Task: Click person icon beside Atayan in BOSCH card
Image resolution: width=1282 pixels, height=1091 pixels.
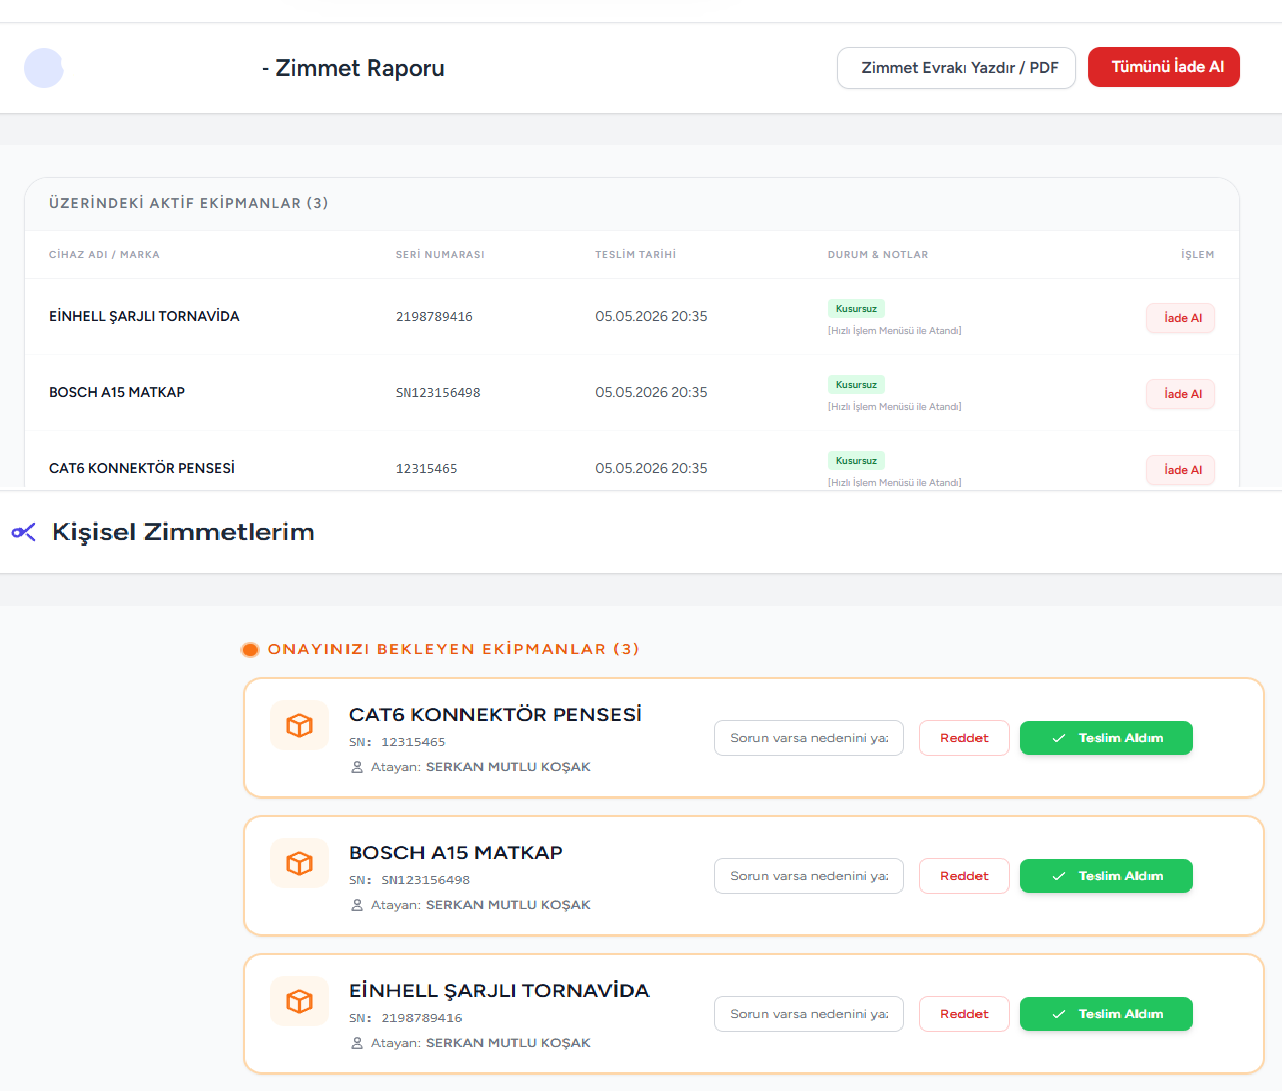Action: (x=357, y=905)
